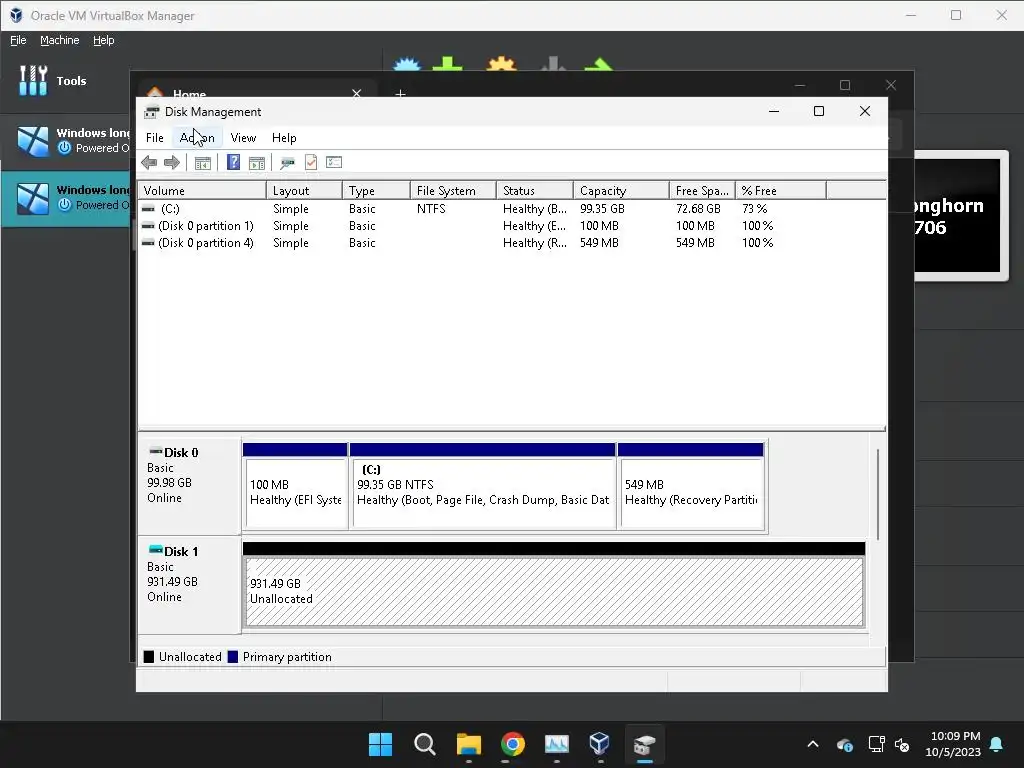Open Google Chrome from taskbar

pos(513,744)
